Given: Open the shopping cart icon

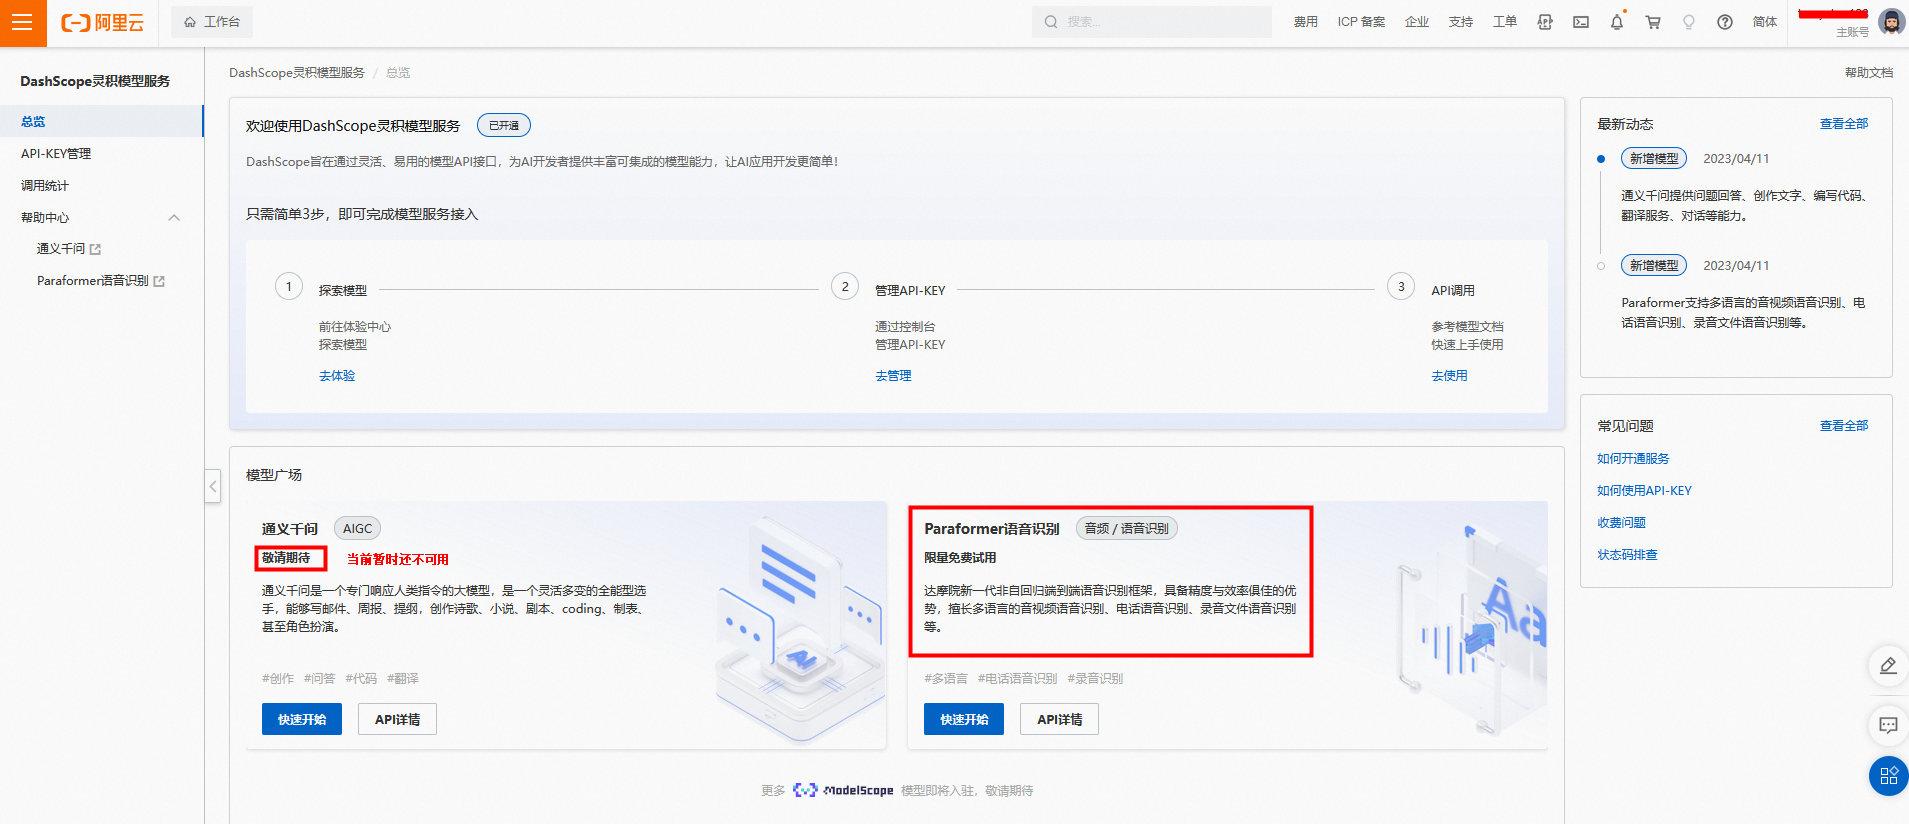Looking at the screenshot, I should pyautogui.click(x=1653, y=22).
